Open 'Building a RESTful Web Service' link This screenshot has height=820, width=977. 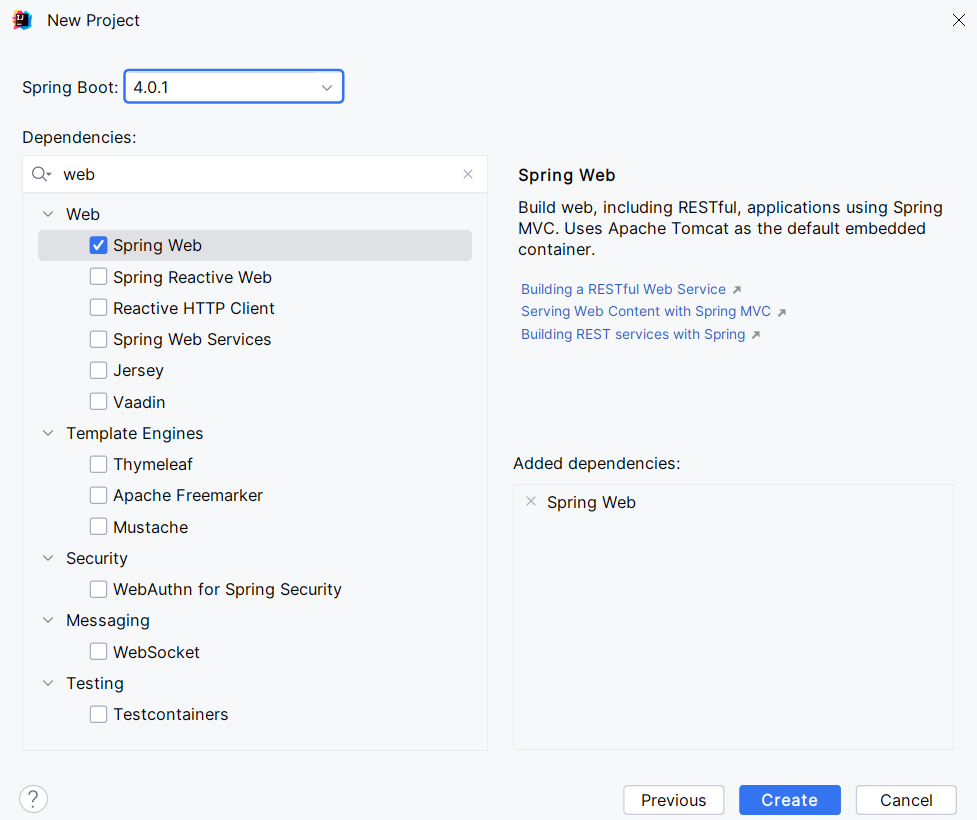[x=623, y=289]
